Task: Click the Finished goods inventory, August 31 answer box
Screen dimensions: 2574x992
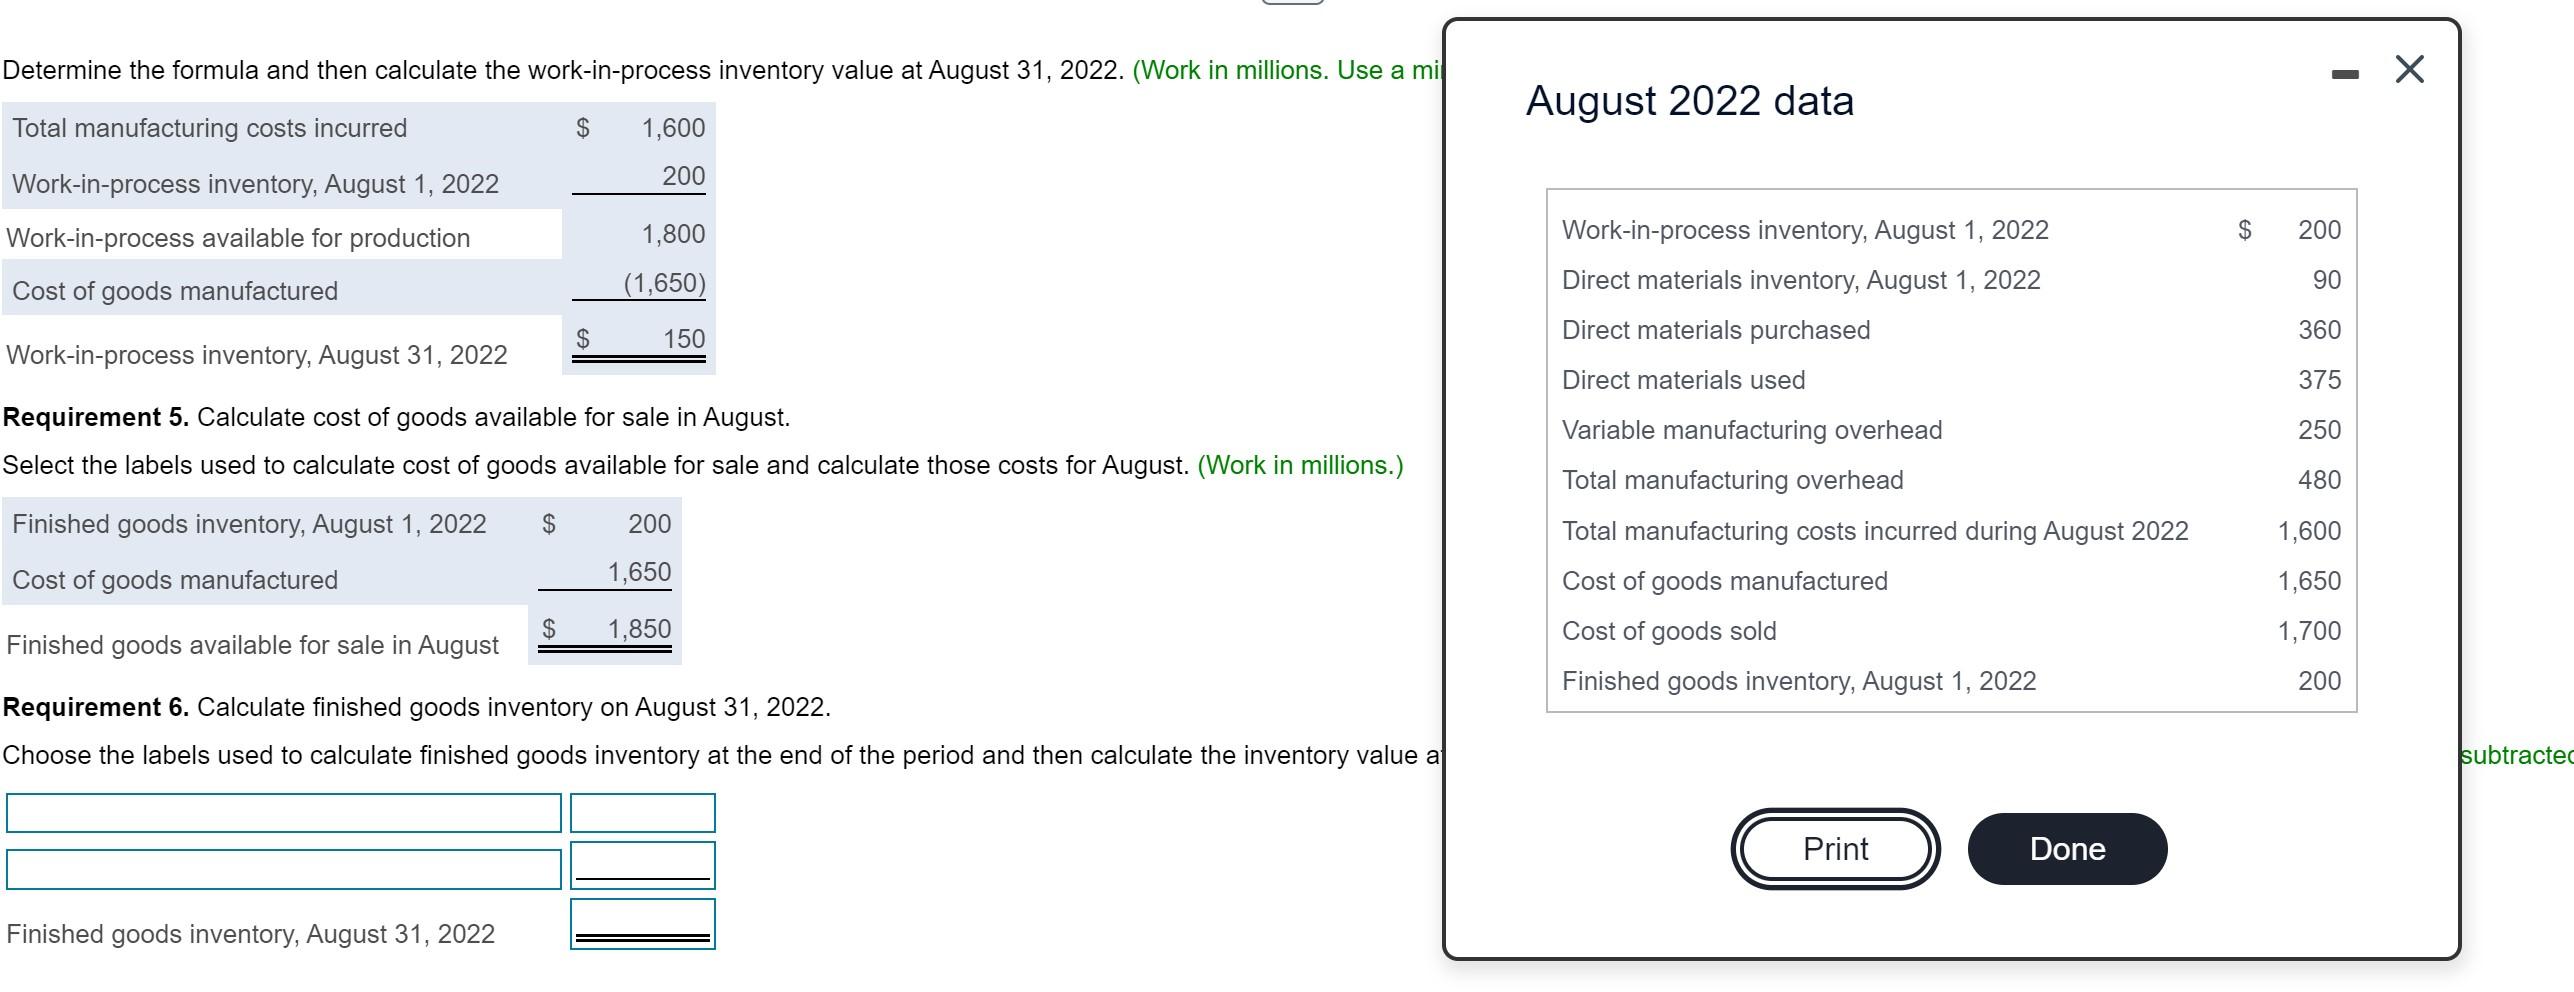Action: click(643, 933)
